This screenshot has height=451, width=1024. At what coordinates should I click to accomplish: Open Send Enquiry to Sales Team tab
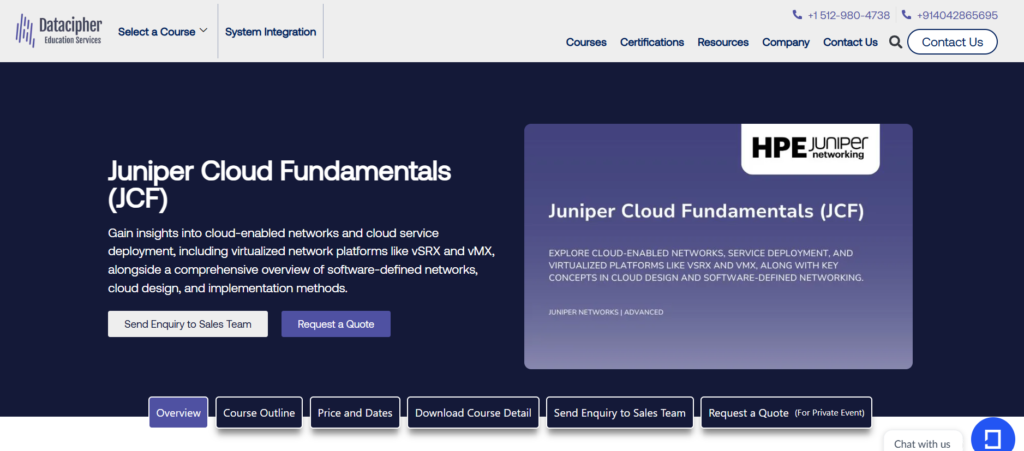pos(620,412)
